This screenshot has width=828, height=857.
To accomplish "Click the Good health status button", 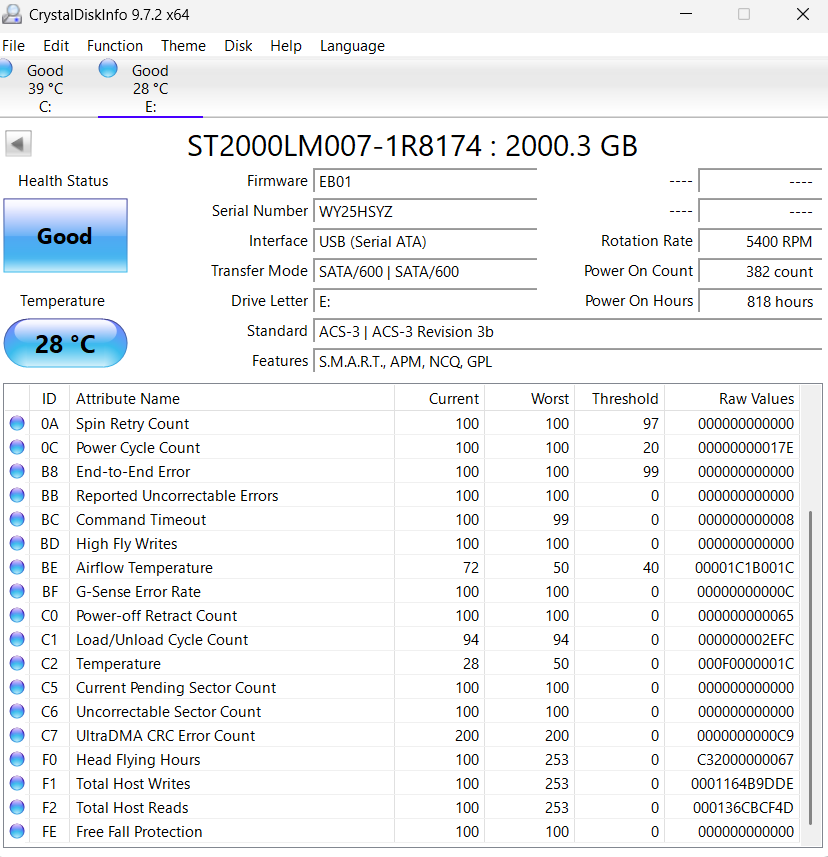I will click(x=65, y=236).
